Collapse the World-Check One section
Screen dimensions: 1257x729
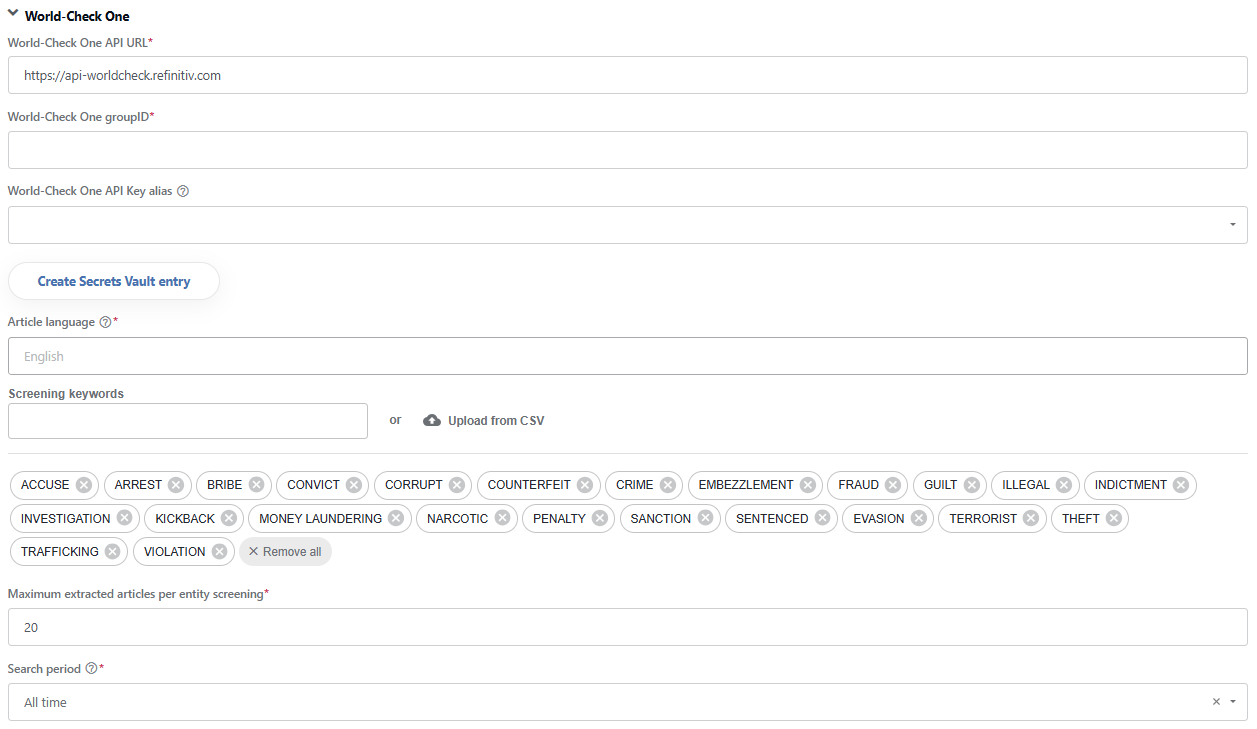pyautogui.click(x=13, y=15)
